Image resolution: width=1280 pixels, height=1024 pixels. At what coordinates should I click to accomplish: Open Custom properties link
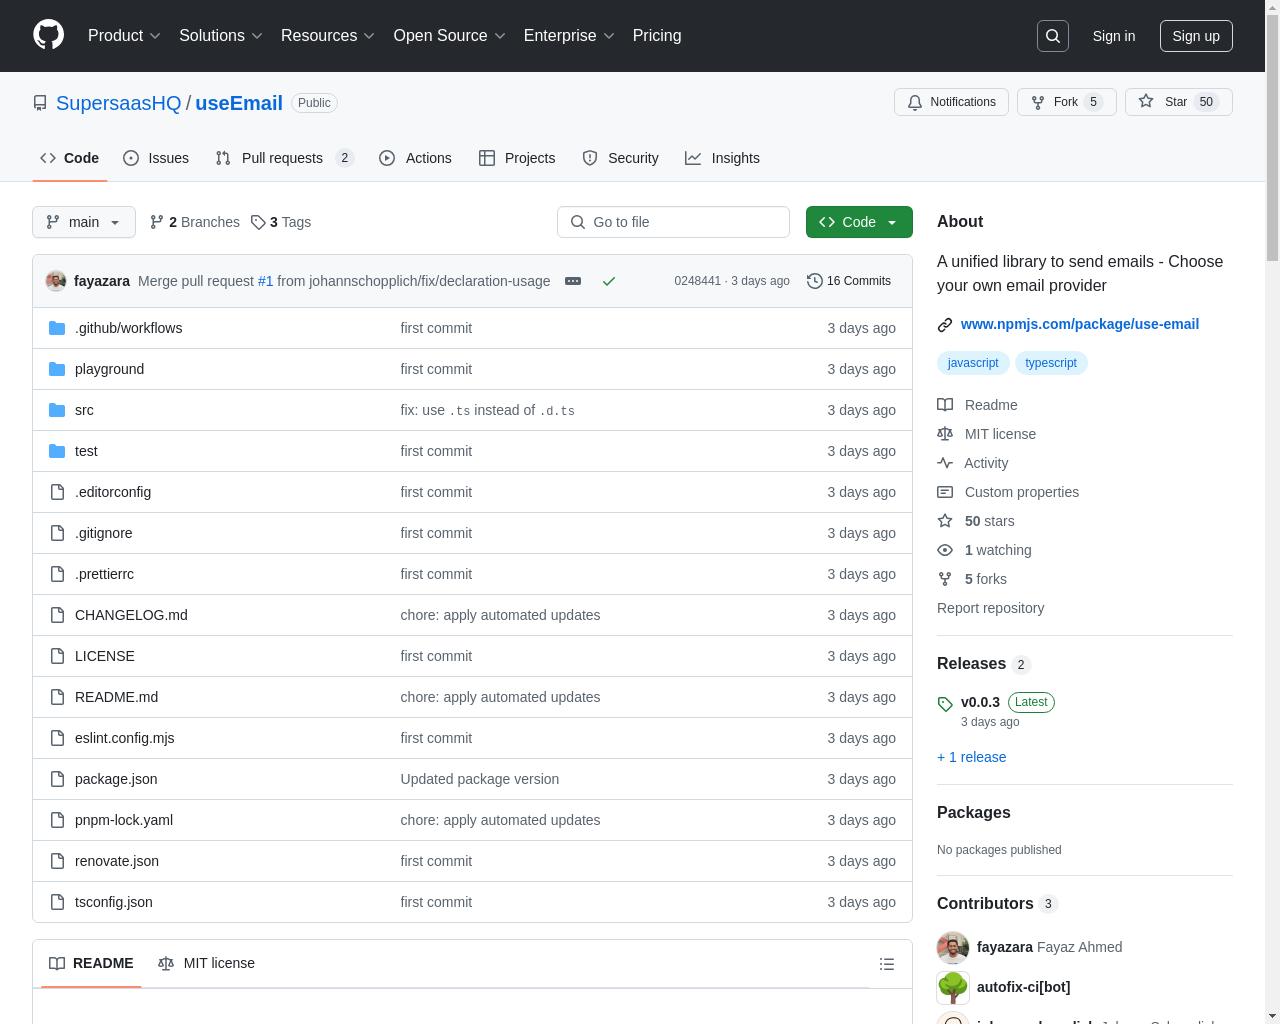1008,492
